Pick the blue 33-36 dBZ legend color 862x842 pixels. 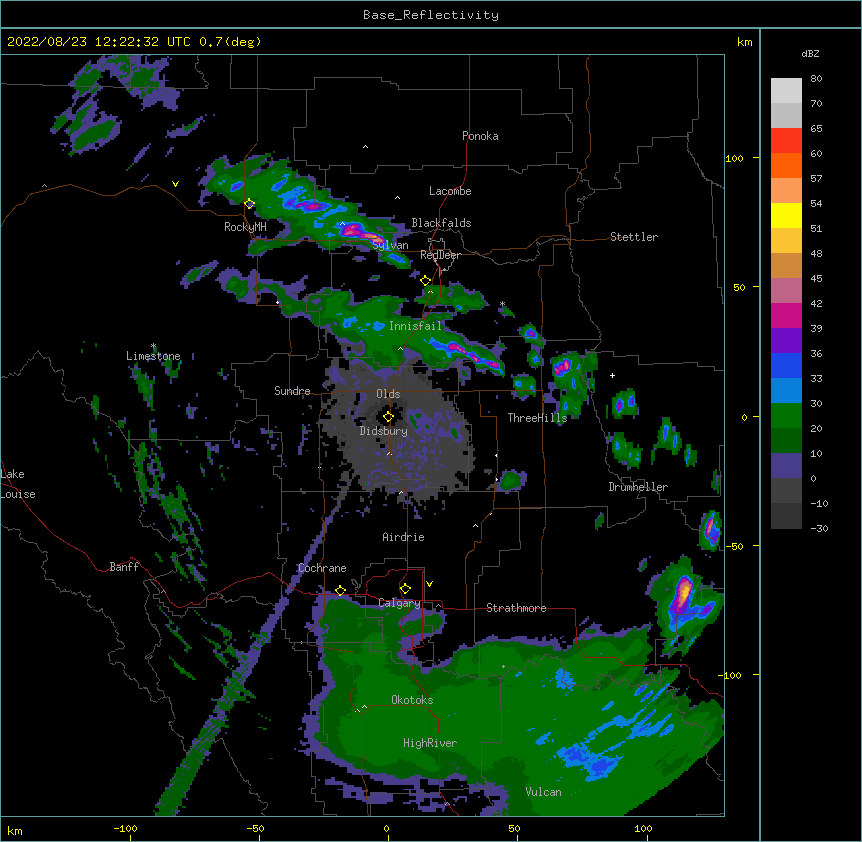click(786, 365)
